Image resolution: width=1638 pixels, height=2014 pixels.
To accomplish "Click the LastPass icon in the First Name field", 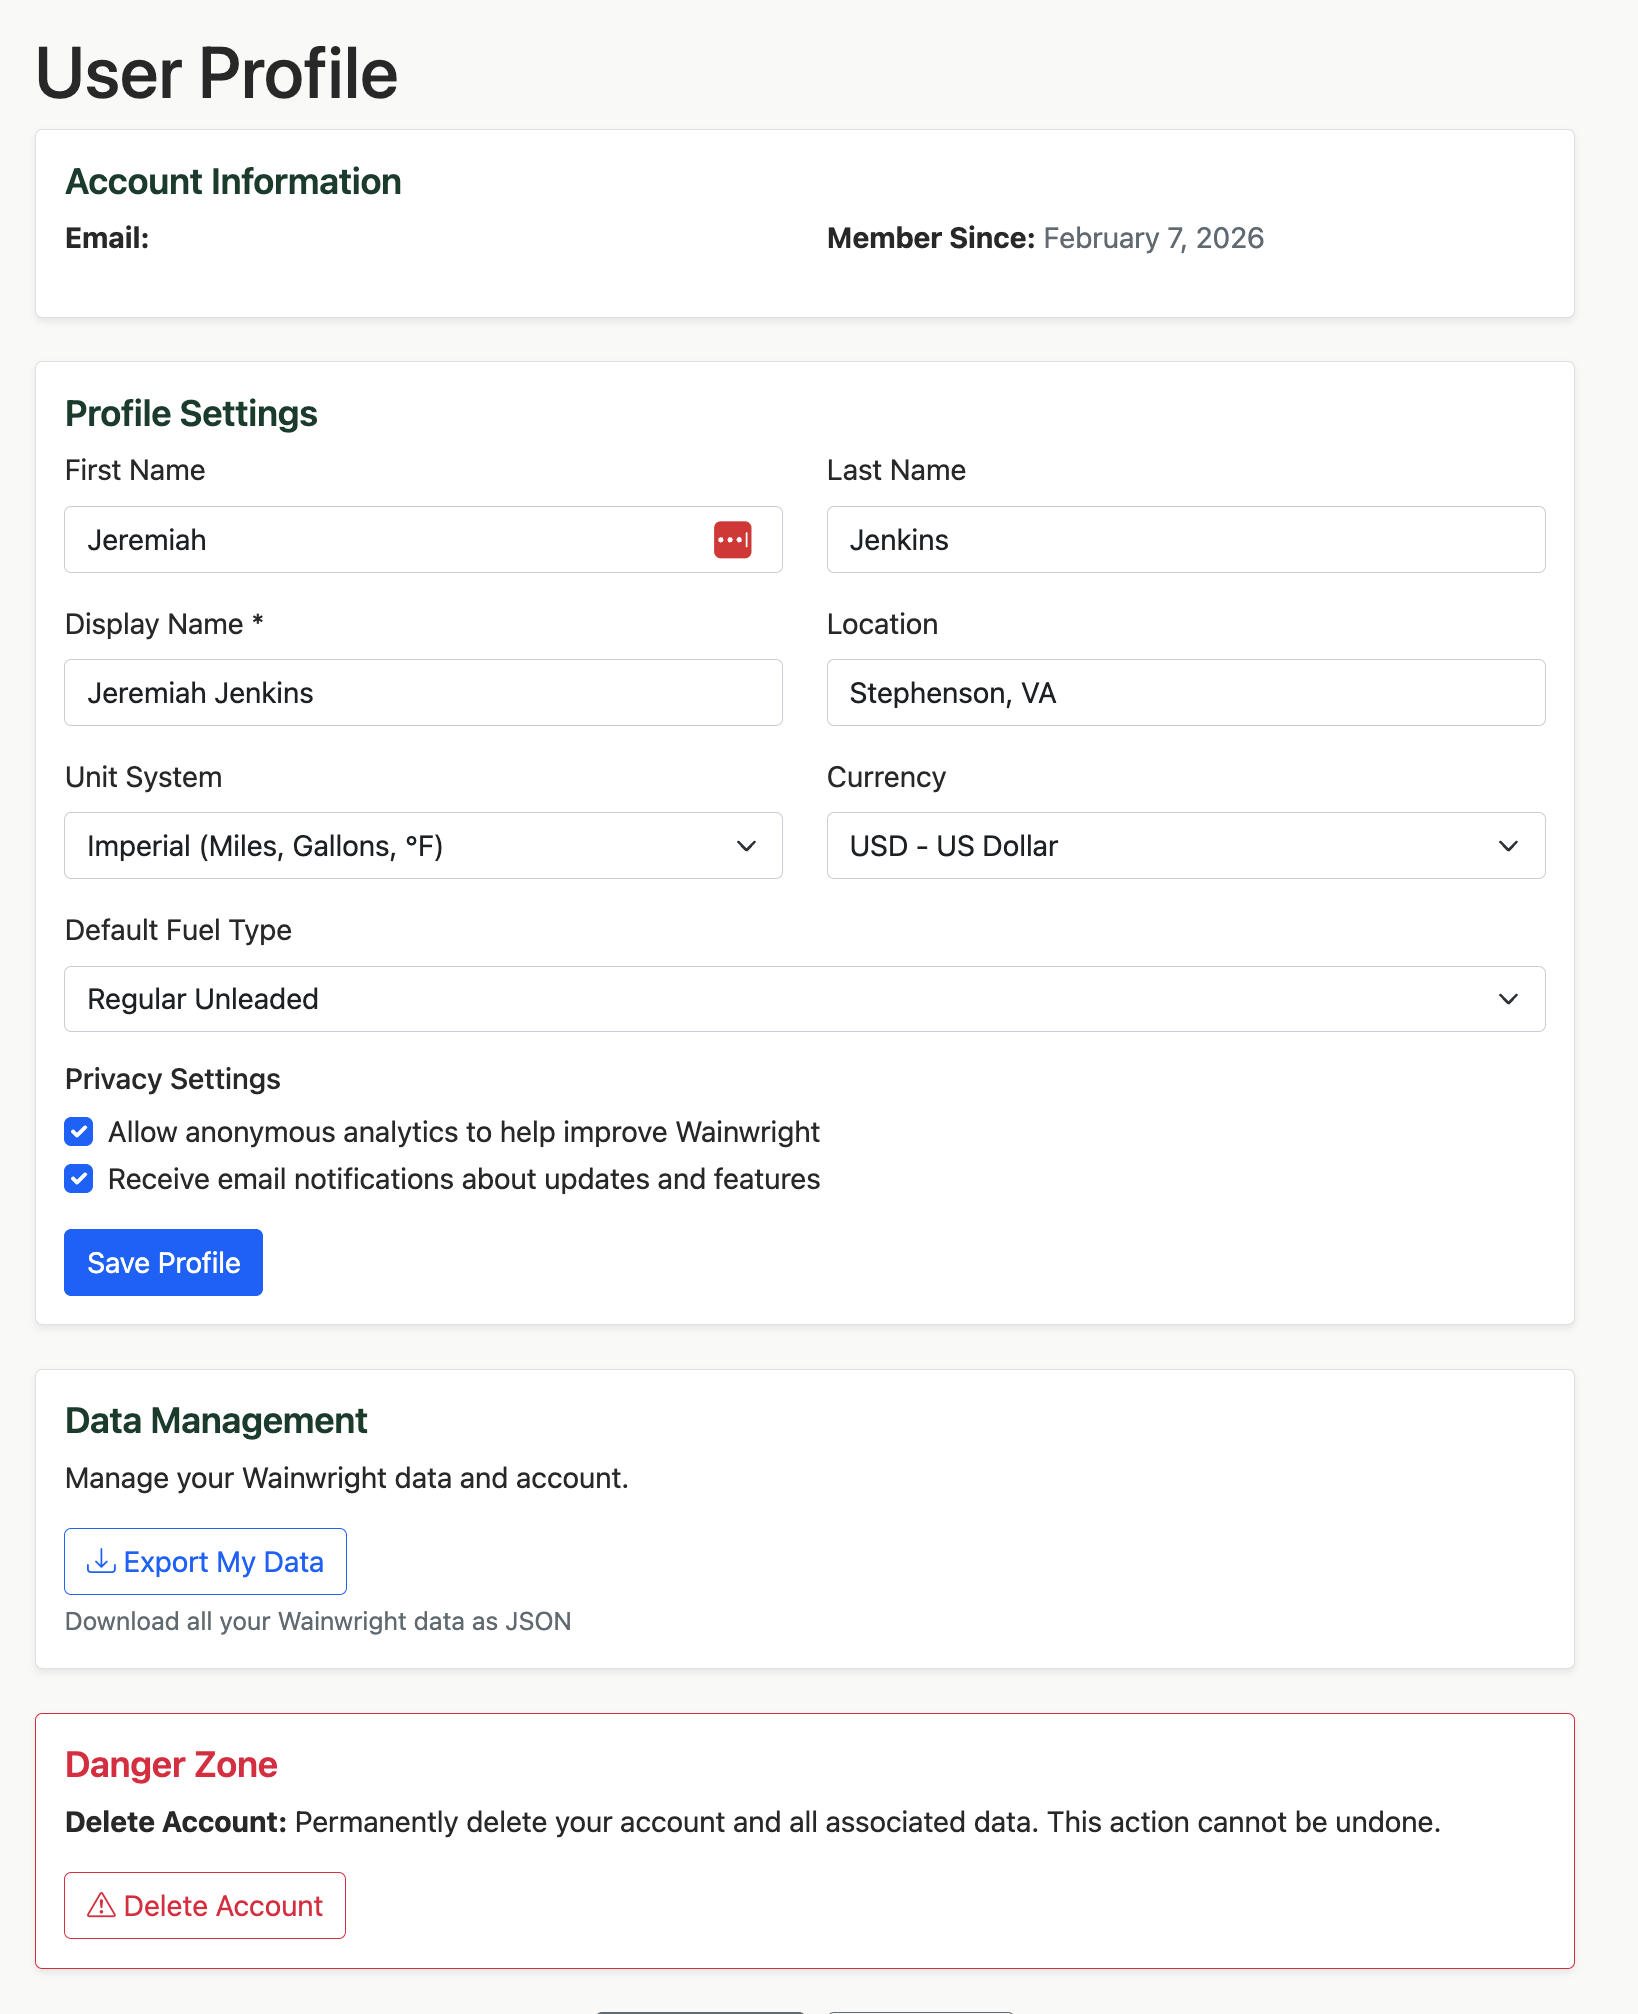I will click(x=733, y=539).
